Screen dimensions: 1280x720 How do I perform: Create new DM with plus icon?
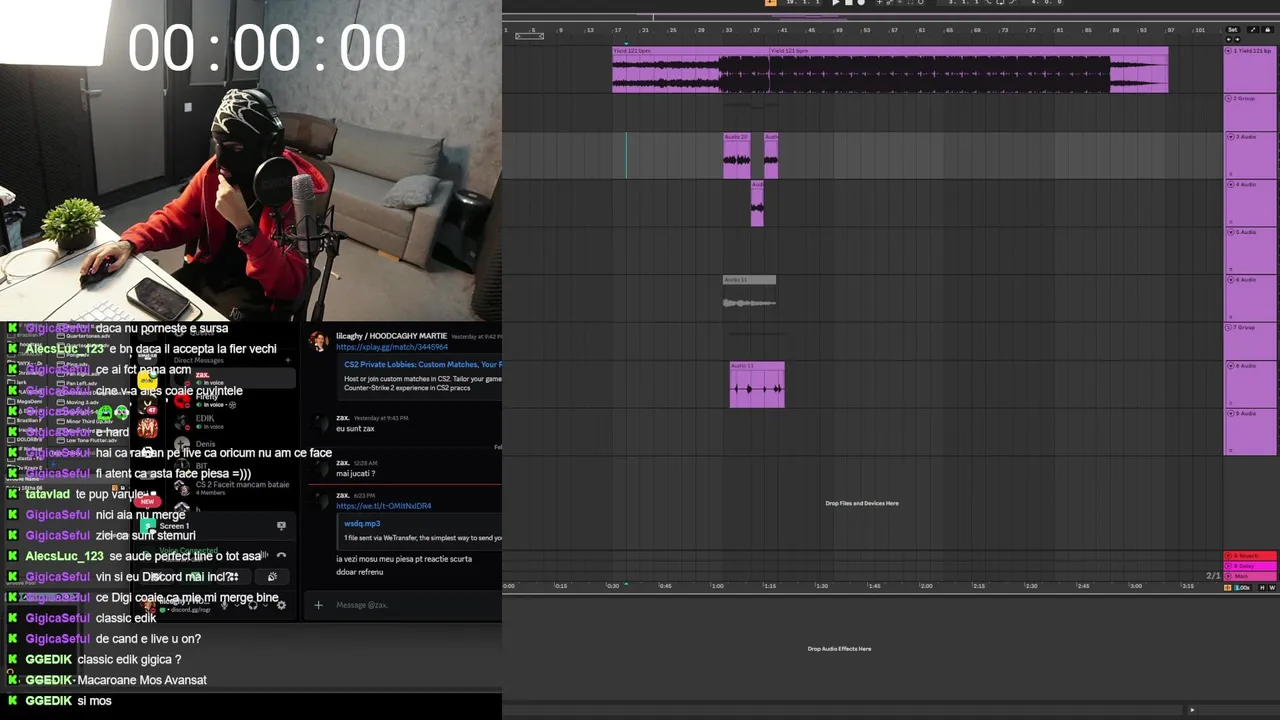tap(288, 360)
